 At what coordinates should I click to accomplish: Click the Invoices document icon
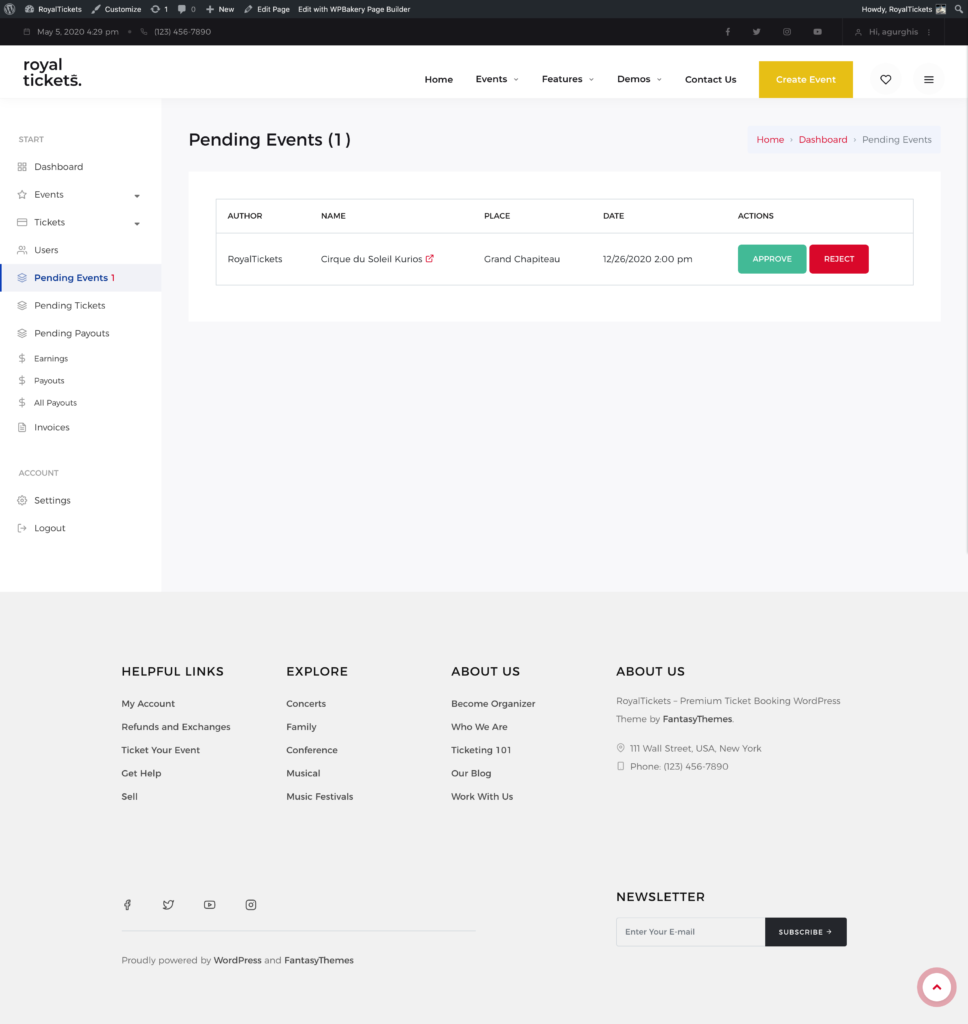click(22, 427)
